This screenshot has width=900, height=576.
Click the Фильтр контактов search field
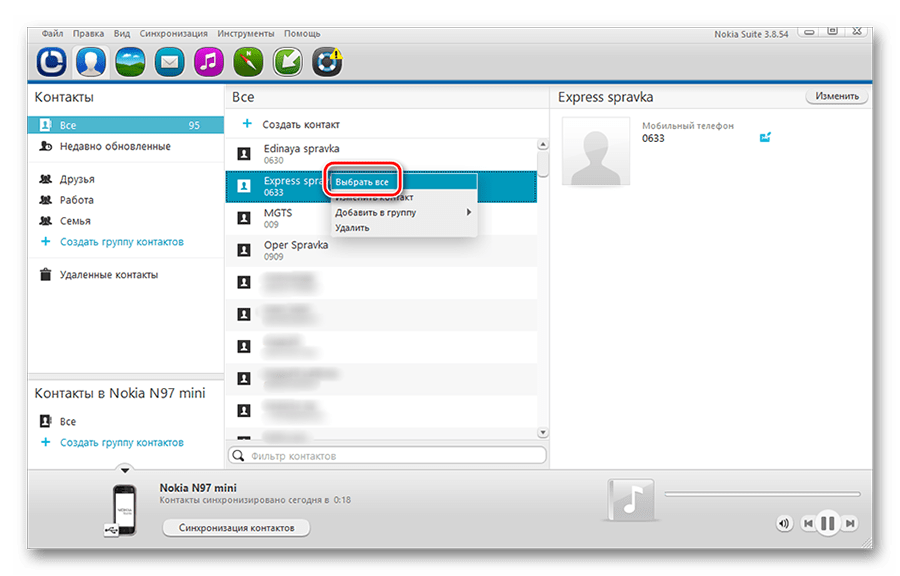(387, 456)
